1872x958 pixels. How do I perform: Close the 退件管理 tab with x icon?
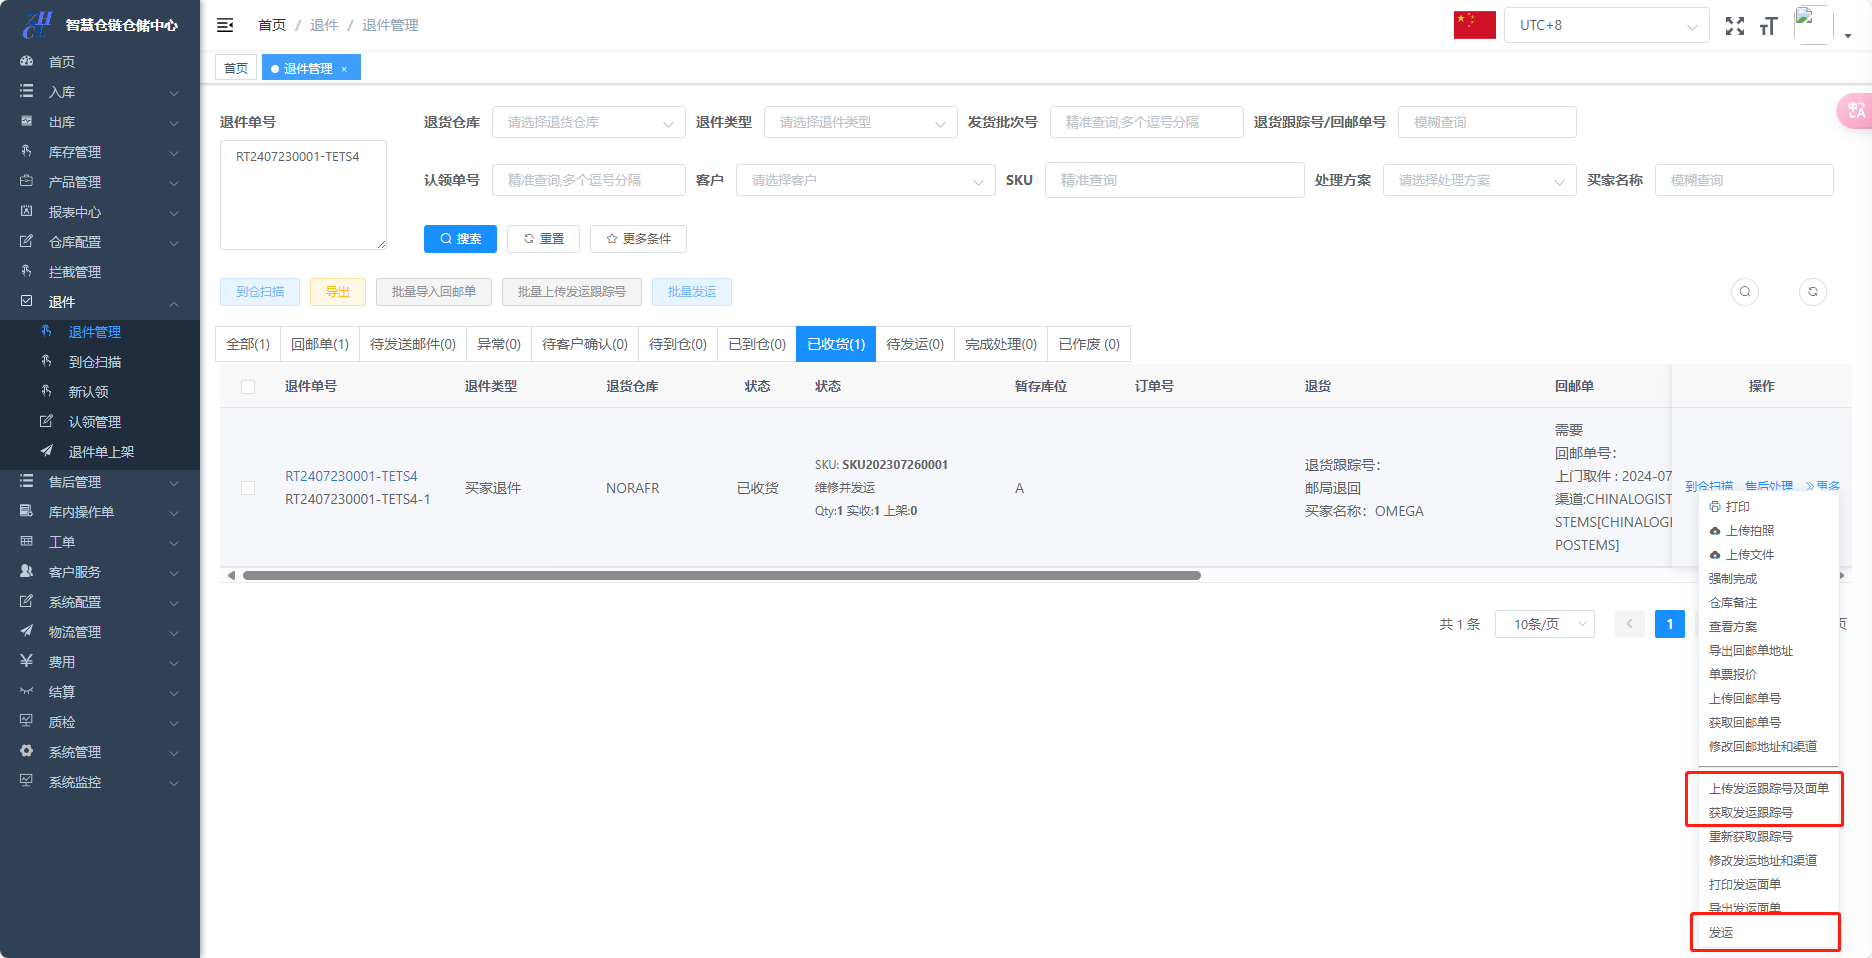[344, 69]
